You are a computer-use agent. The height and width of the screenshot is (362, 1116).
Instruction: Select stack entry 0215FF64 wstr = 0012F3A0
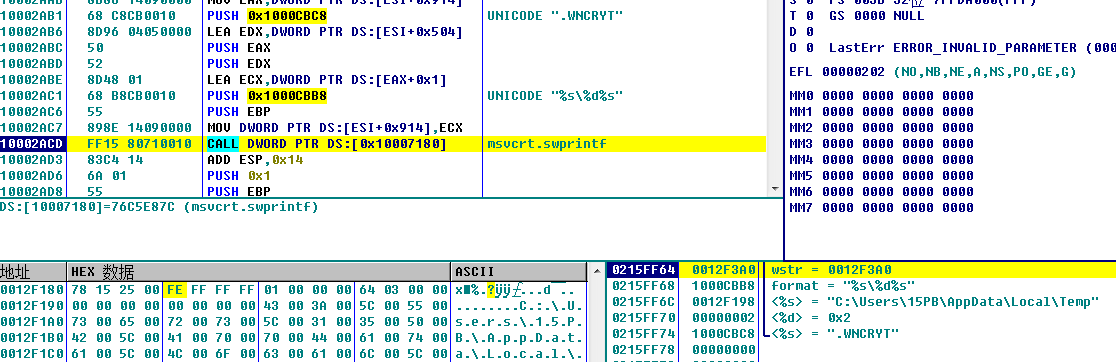(861, 270)
